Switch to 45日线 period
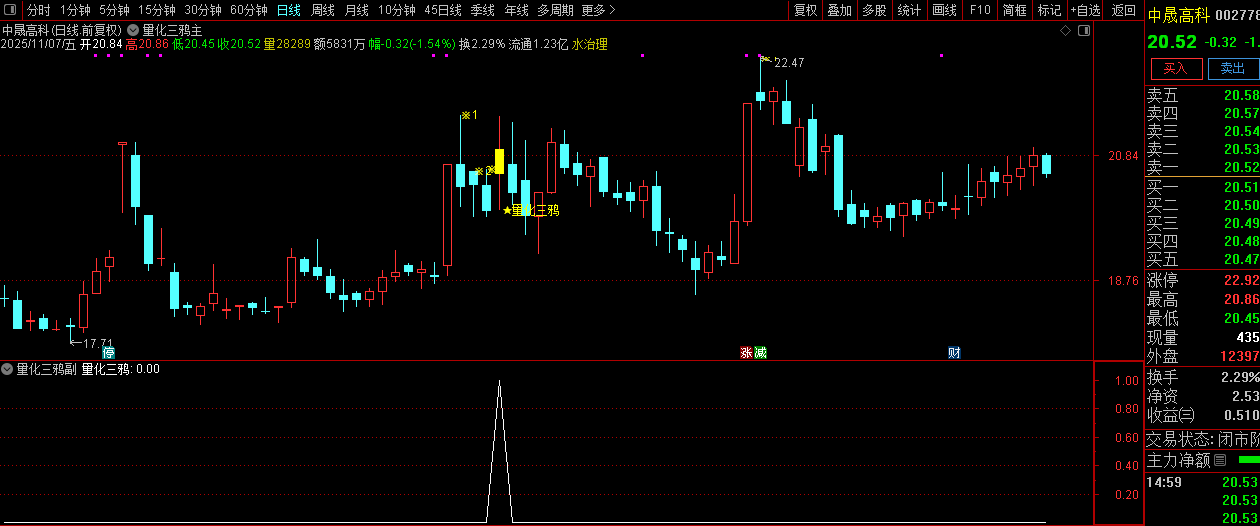The width and height of the screenshot is (1260, 526). click(x=443, y=10)
